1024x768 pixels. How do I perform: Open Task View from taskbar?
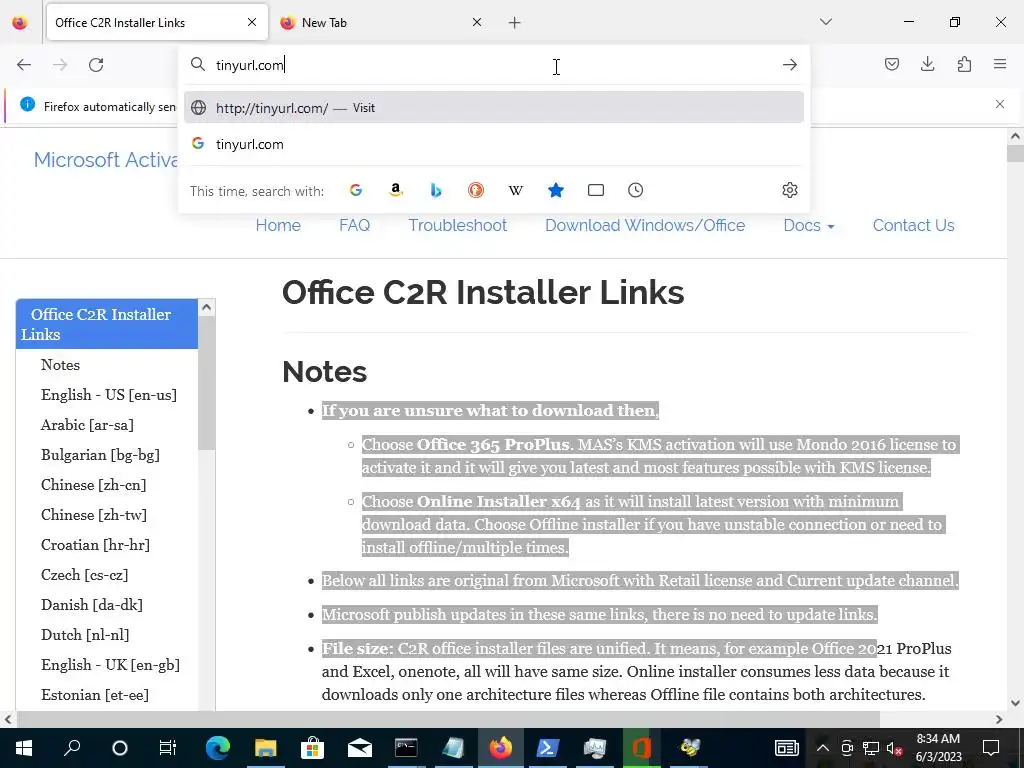[x=168, y=748]
